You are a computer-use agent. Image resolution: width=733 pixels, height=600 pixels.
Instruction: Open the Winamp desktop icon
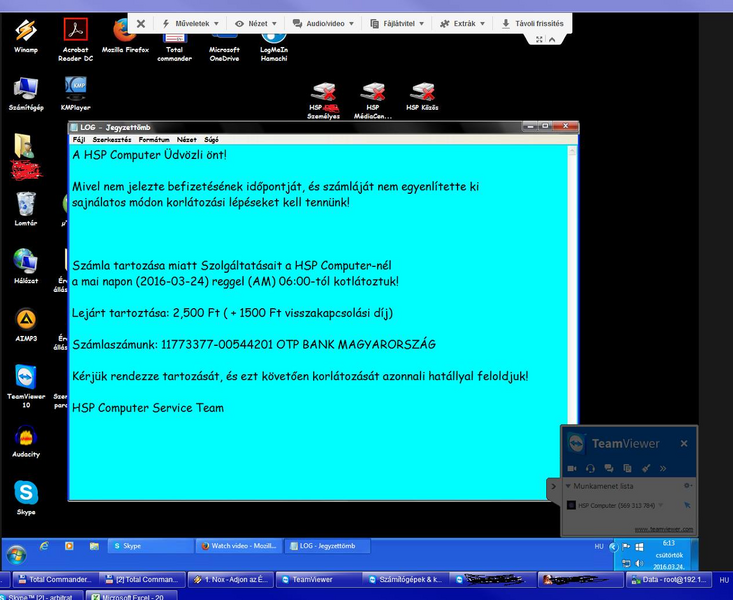pos(26,36)
